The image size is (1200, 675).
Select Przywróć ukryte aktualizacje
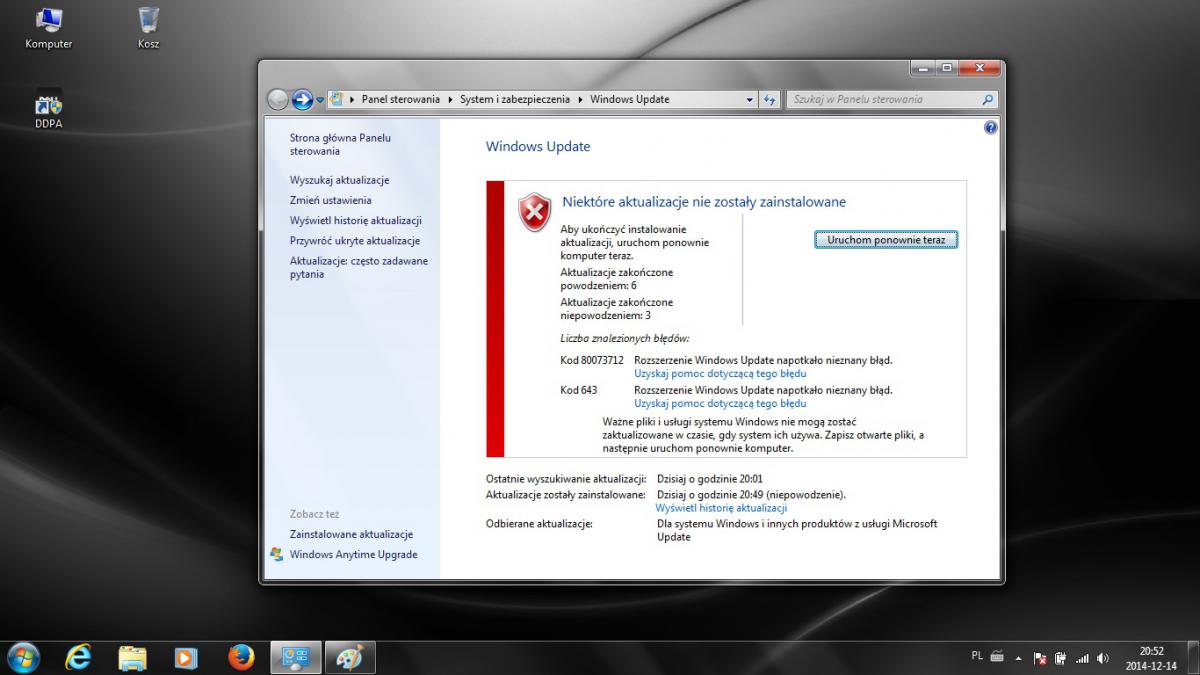pyautogui.click(x=354, y=241)
